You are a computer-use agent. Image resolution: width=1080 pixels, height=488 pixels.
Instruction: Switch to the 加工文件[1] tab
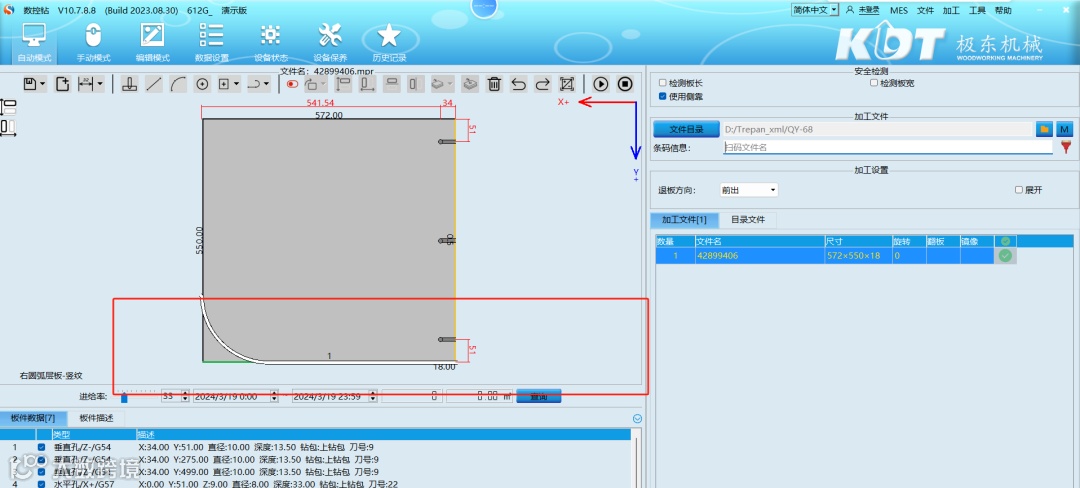[685, 220]
